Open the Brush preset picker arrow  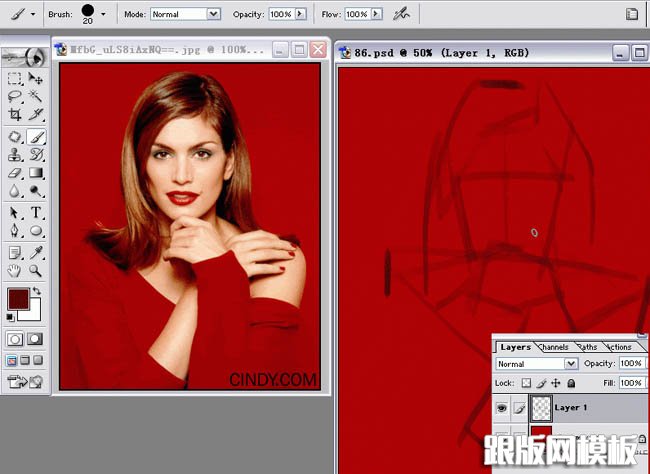(x=102, y=14)
